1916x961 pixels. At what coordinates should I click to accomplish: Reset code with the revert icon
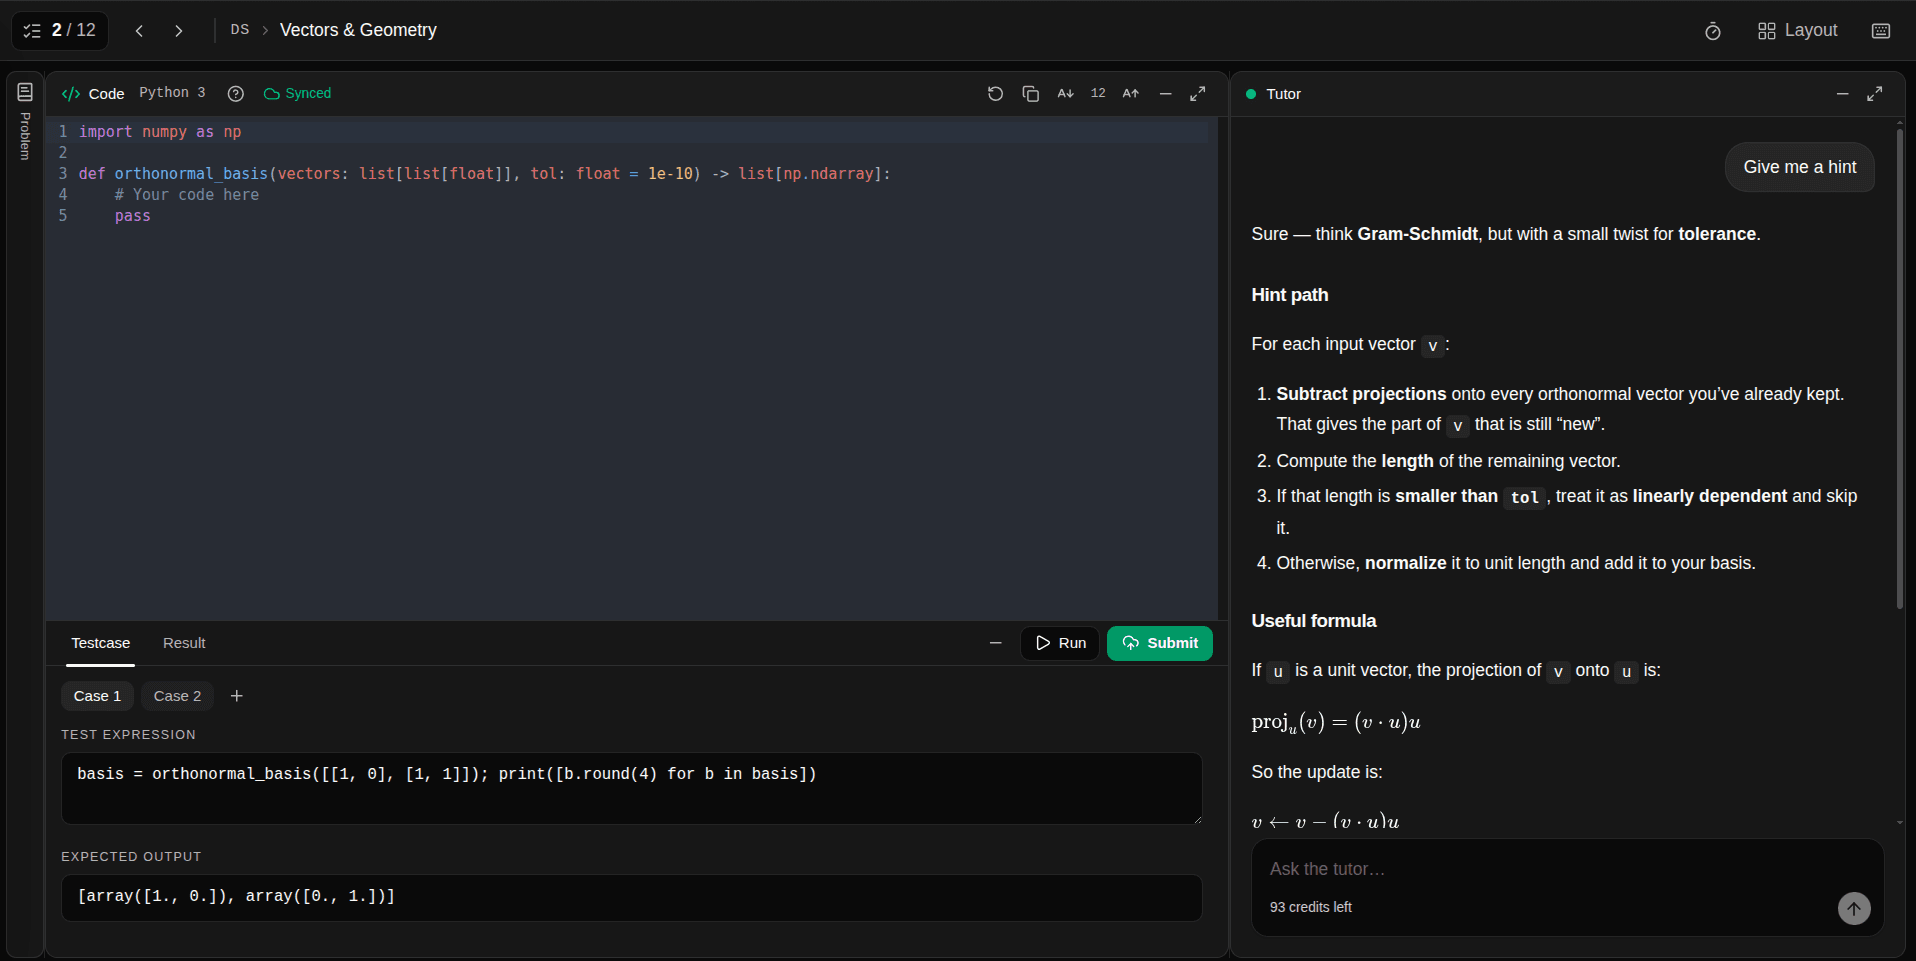pos(995,93)
